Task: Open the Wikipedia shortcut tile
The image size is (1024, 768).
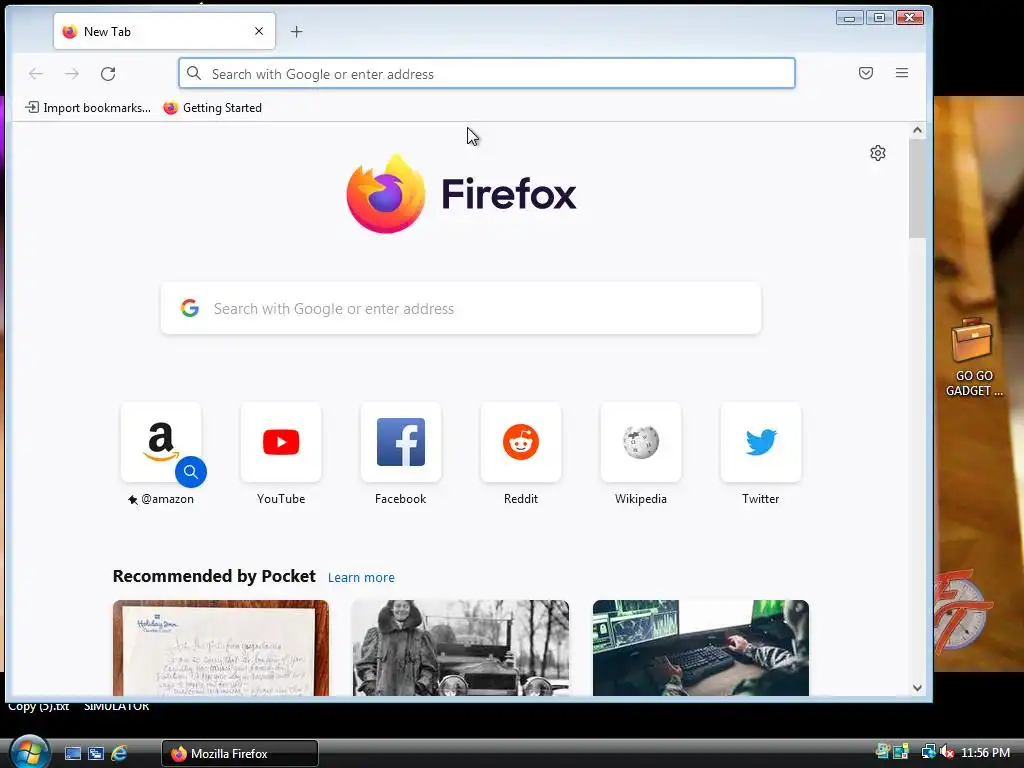Action: coord(641,442)
